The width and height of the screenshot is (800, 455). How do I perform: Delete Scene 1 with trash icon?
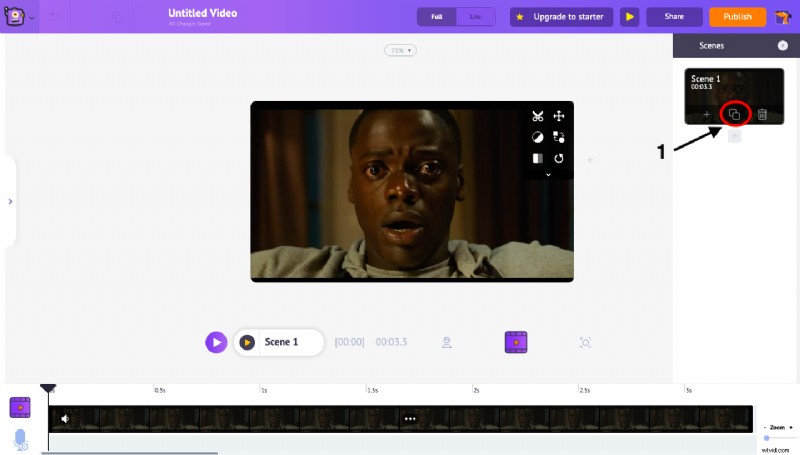[762, 115]
